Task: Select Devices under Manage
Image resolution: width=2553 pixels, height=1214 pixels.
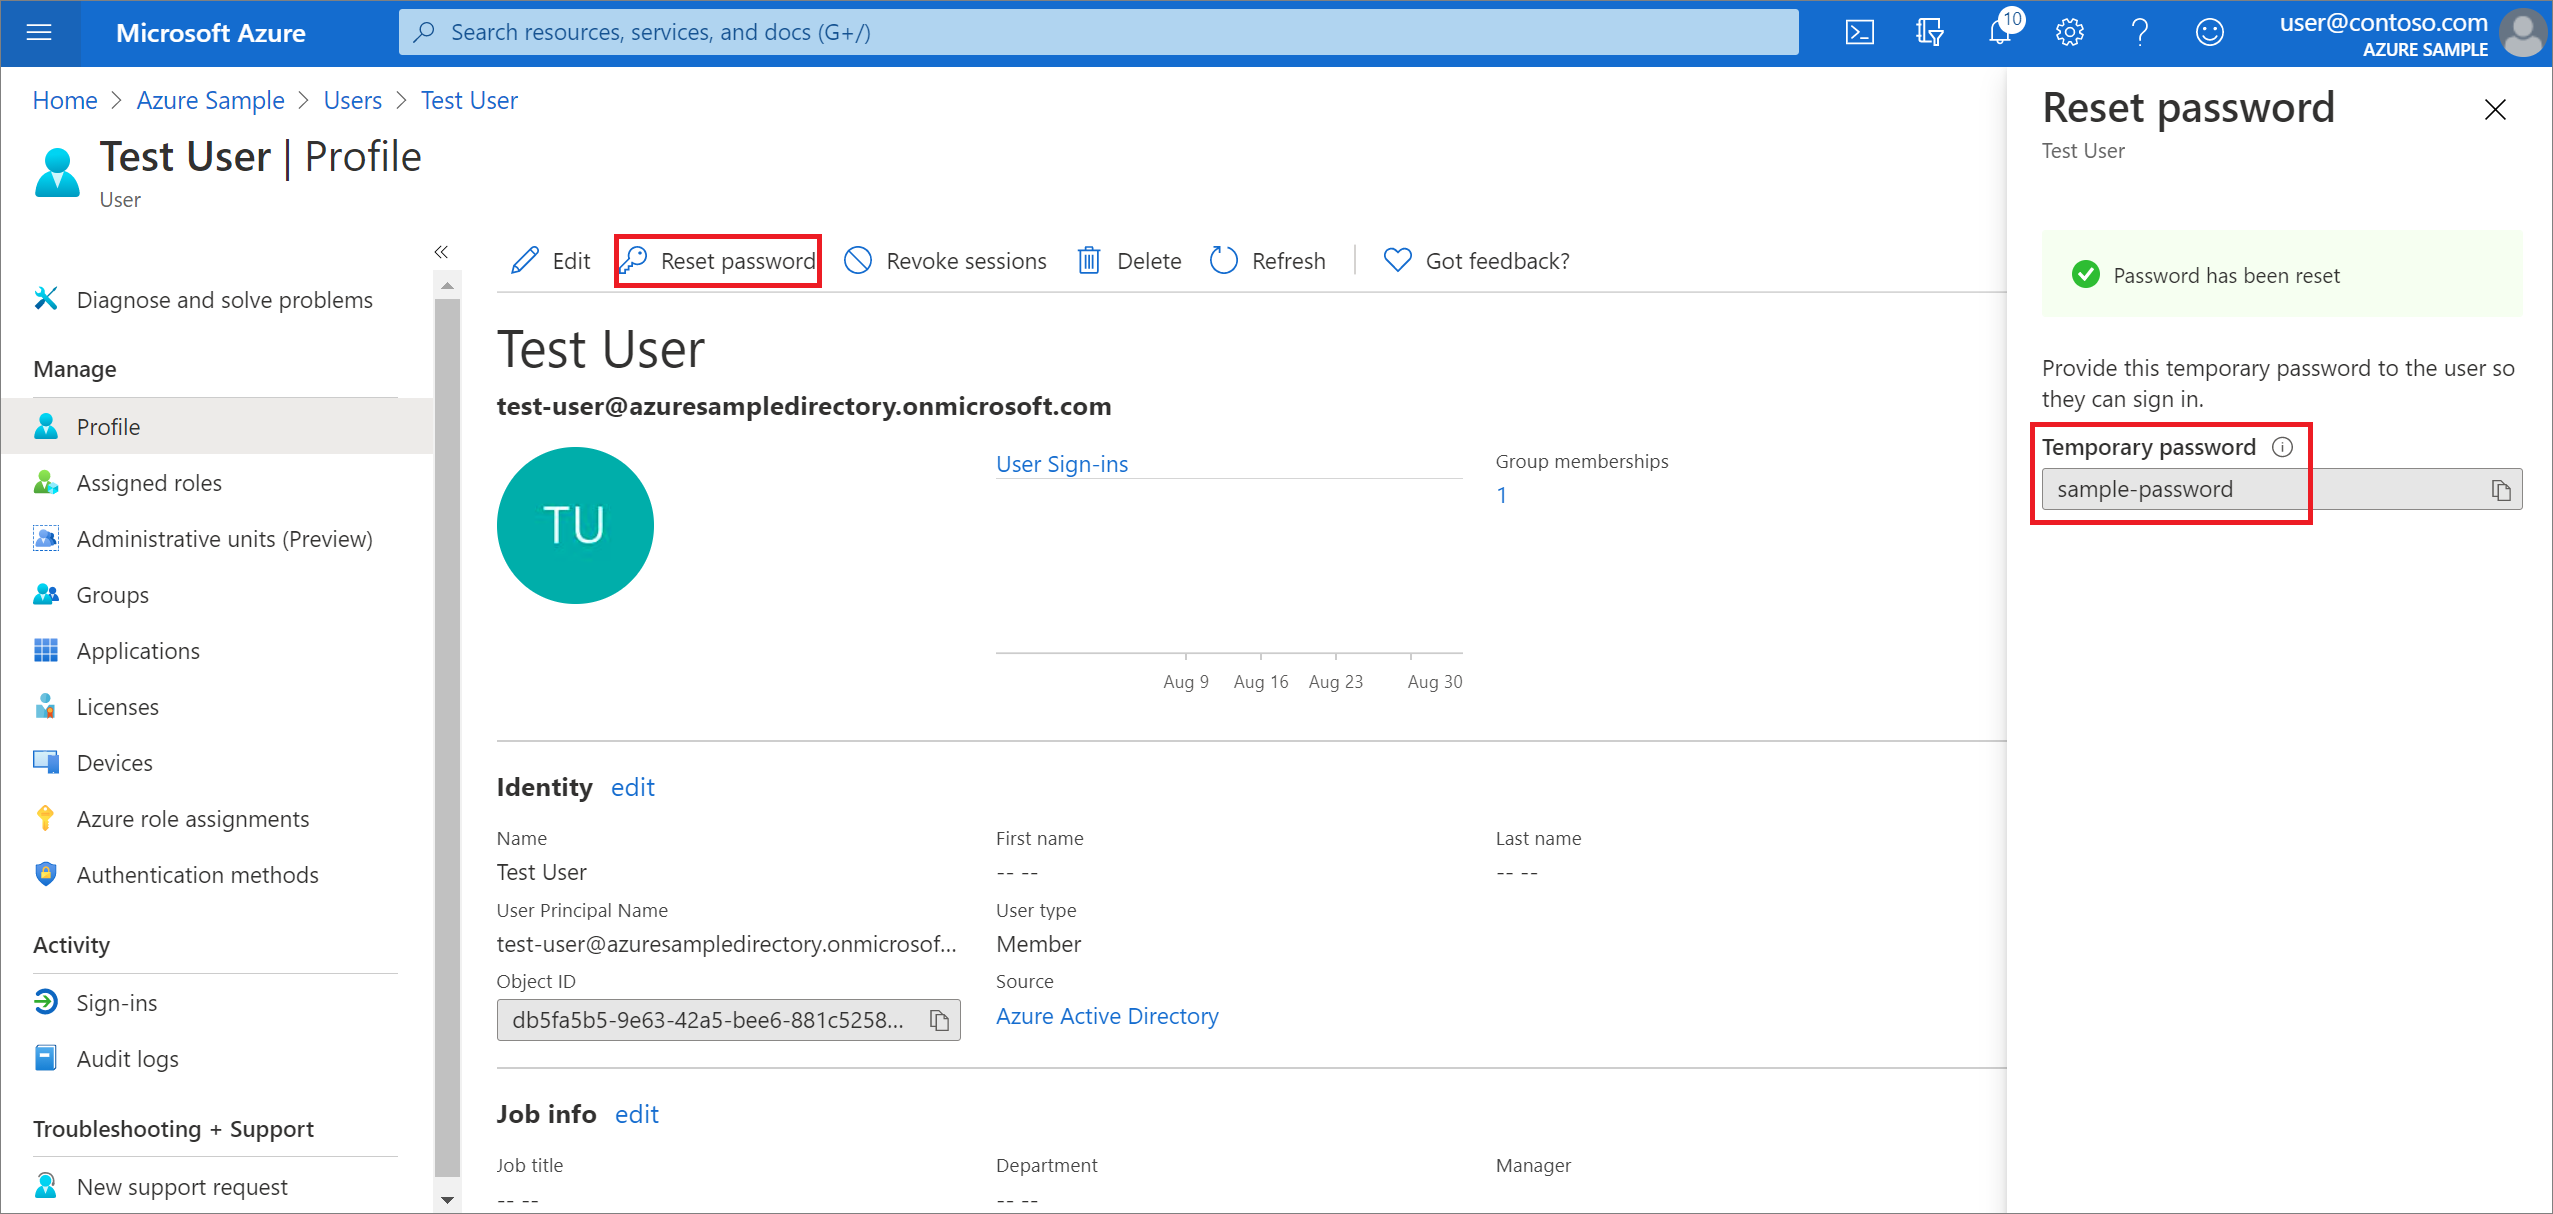Action: click(114, 762)
